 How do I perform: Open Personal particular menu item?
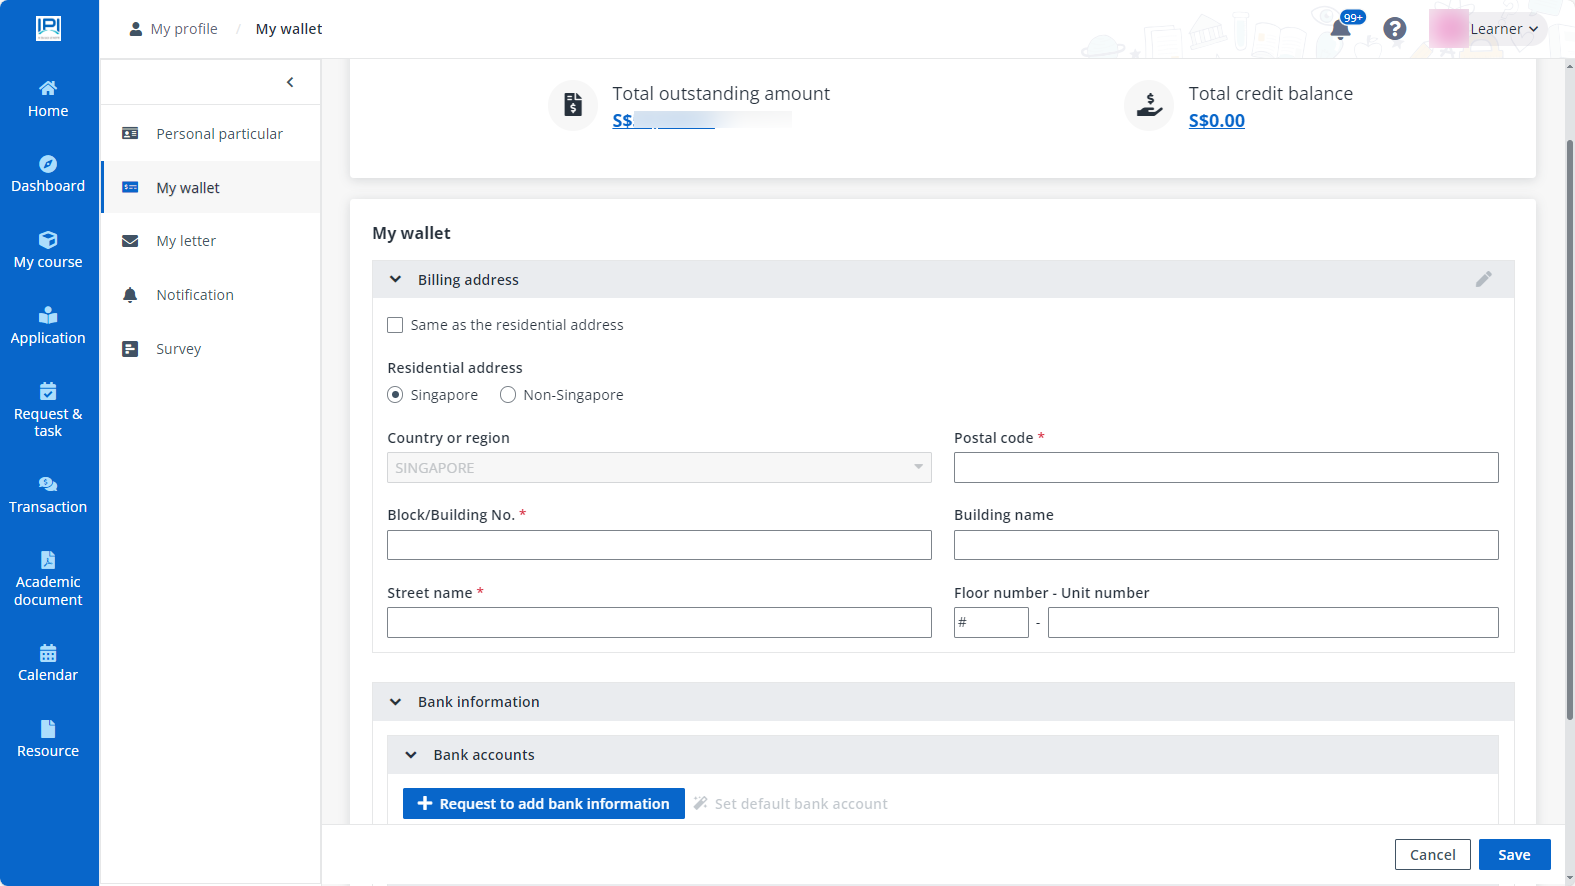coord(211,134)
